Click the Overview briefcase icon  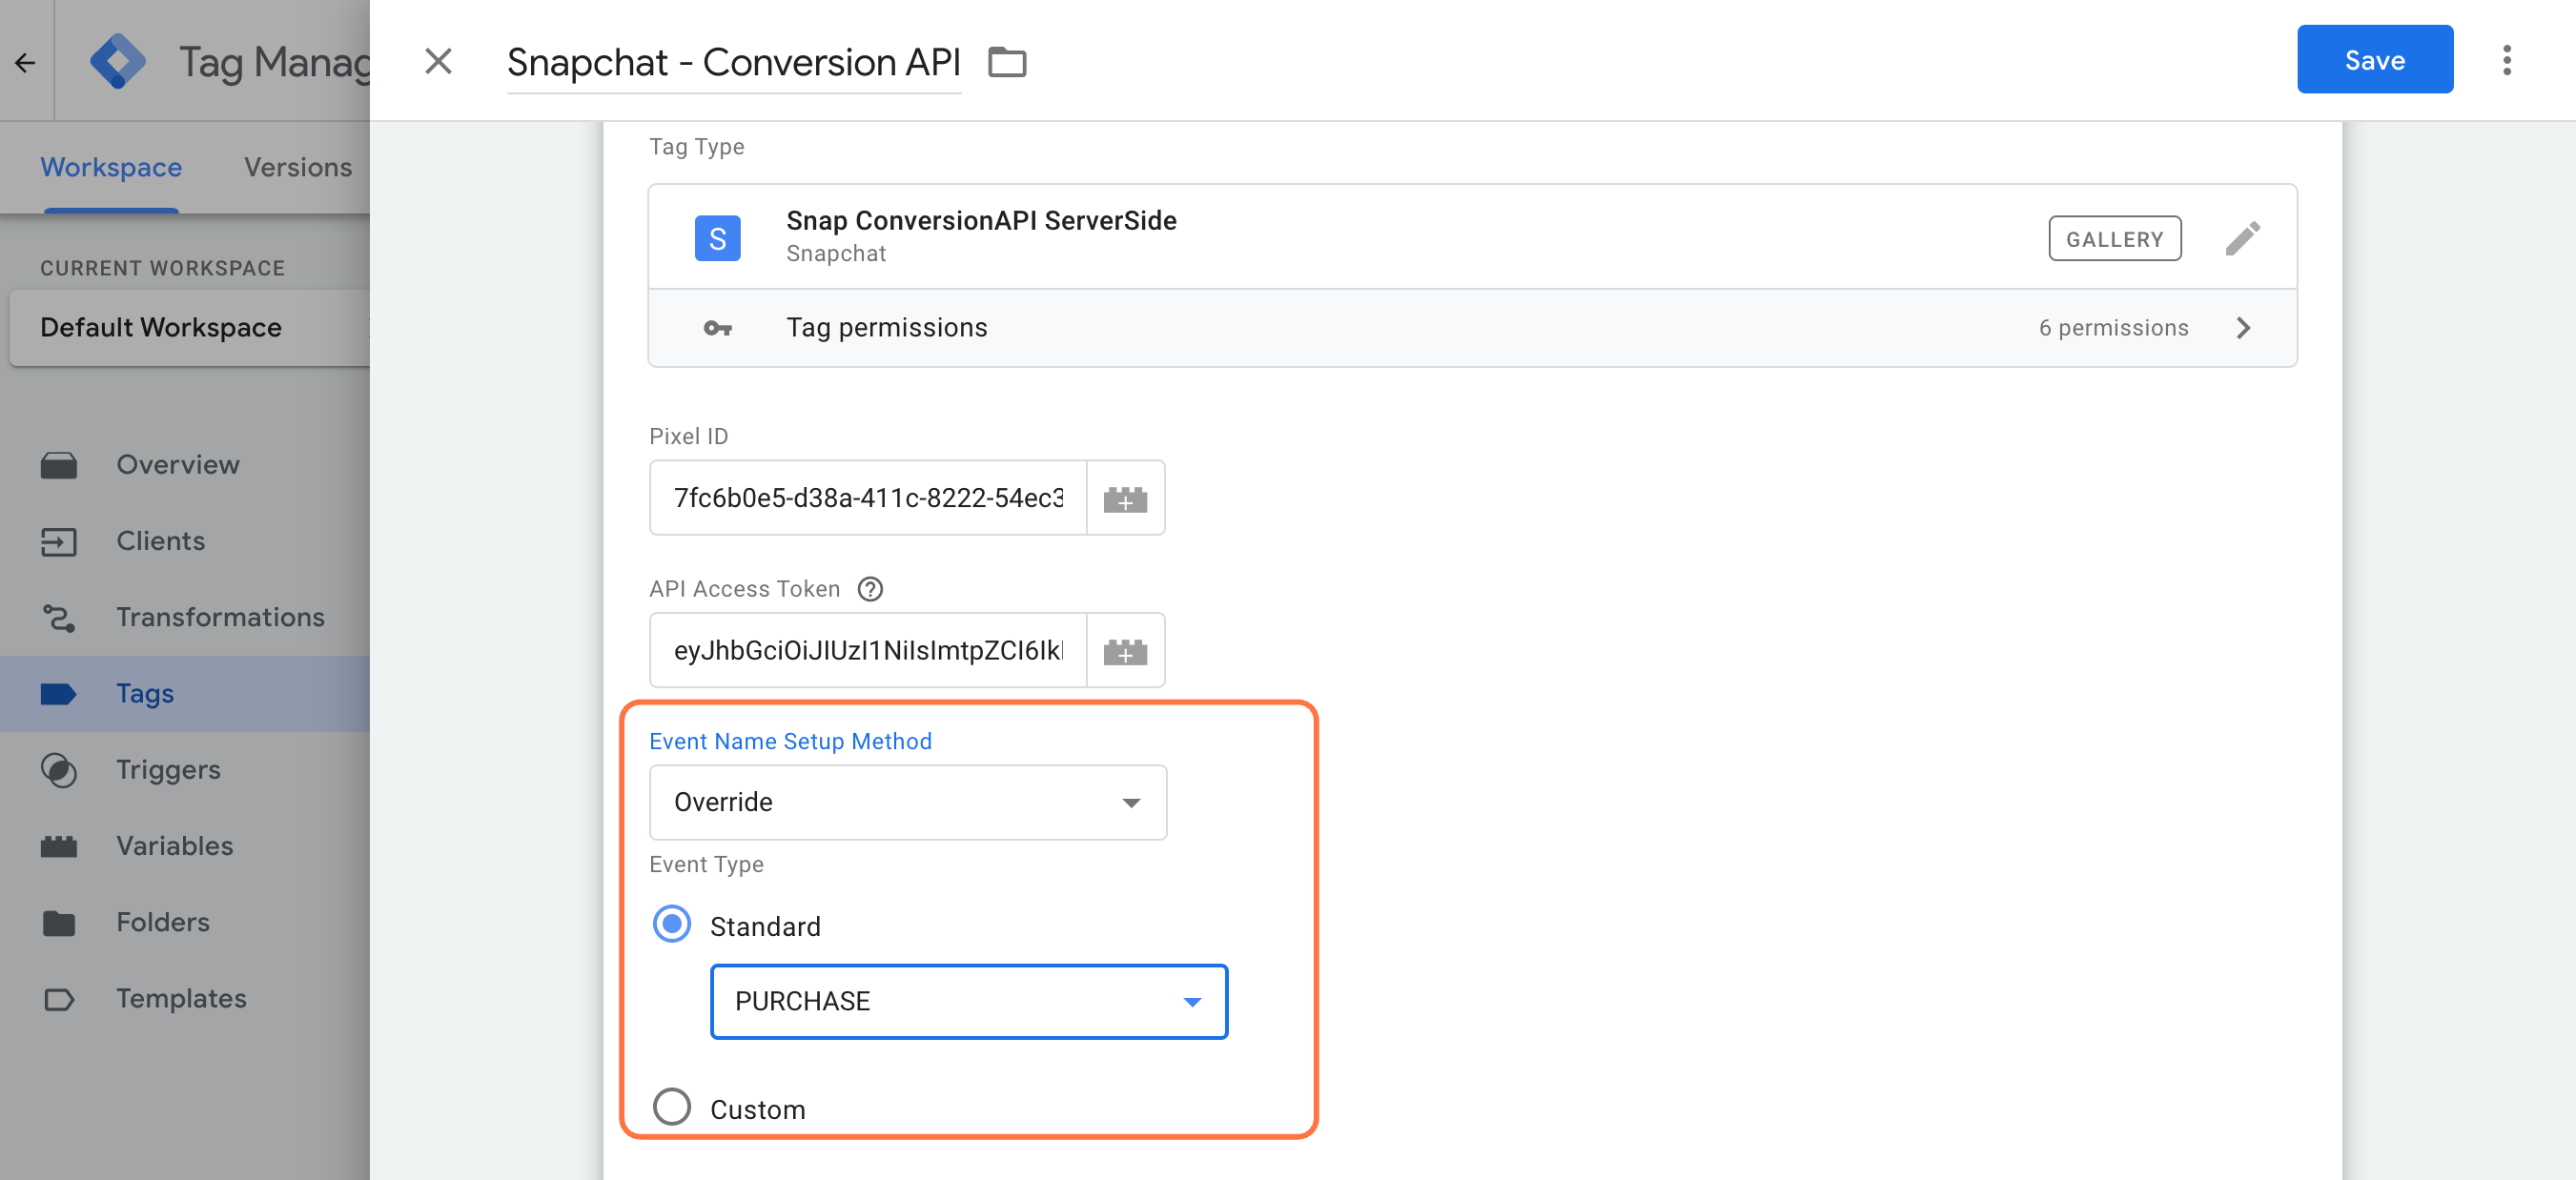58,465
